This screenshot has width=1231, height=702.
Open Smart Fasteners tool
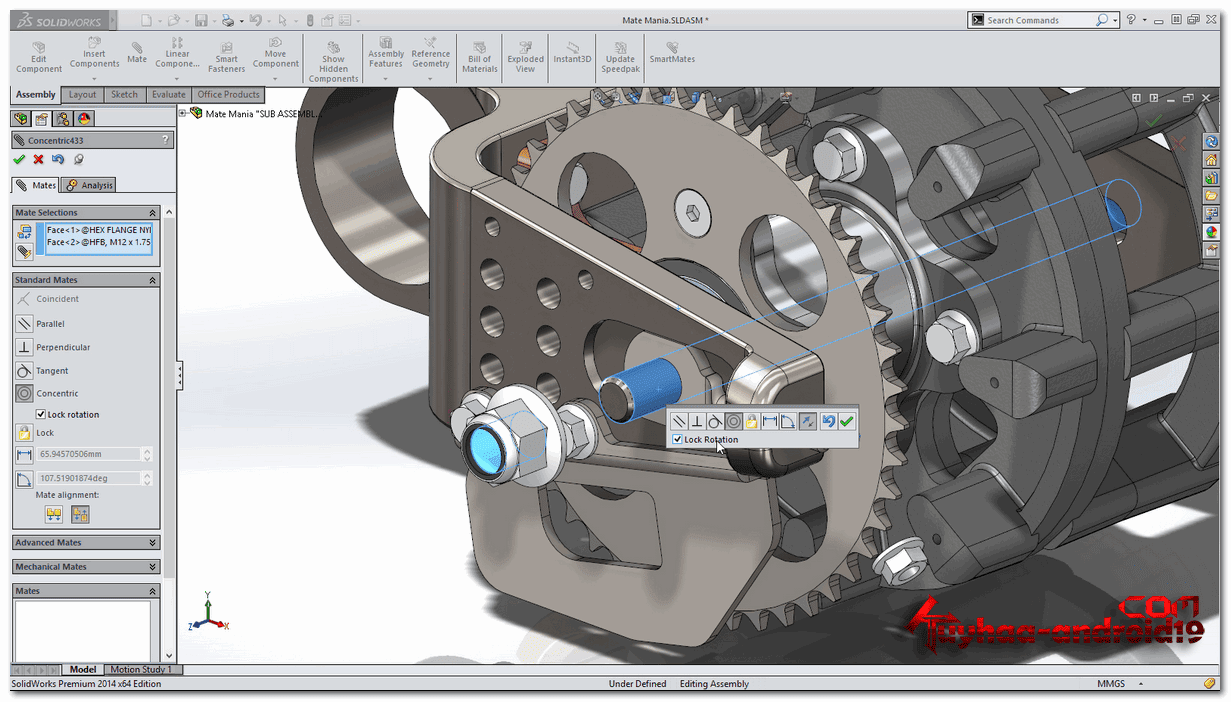[x=227, y=57]
